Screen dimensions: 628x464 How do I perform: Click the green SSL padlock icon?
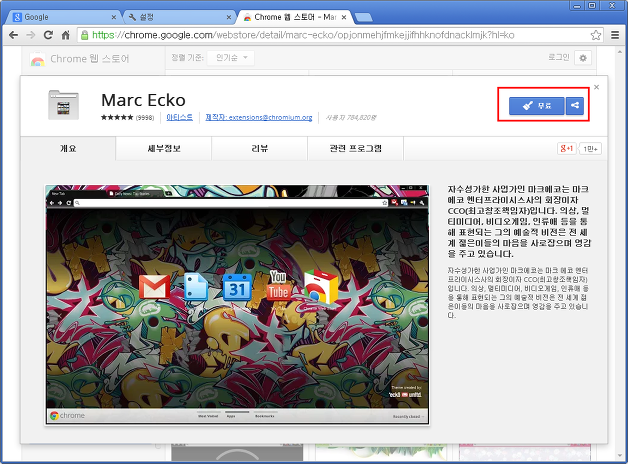pos(85,35)
